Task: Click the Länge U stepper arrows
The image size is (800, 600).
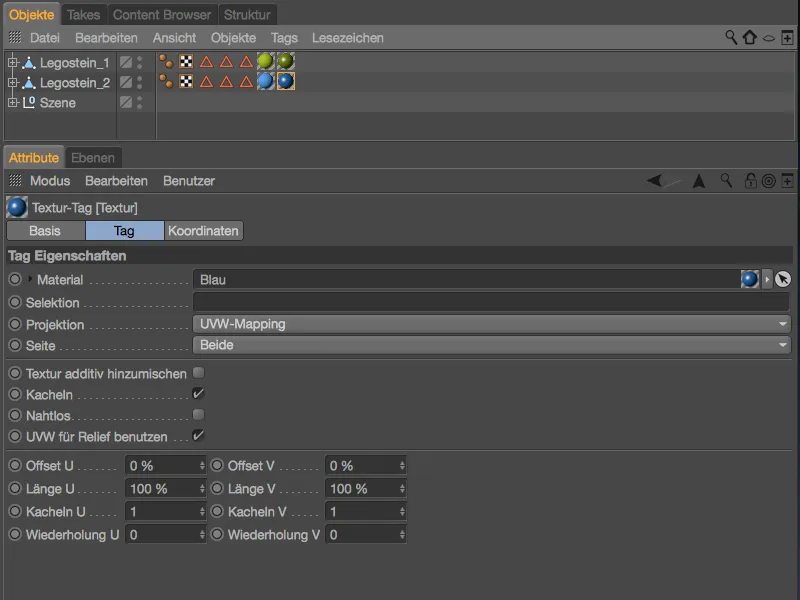Action: pyautogui.click(x=202, y=488)
